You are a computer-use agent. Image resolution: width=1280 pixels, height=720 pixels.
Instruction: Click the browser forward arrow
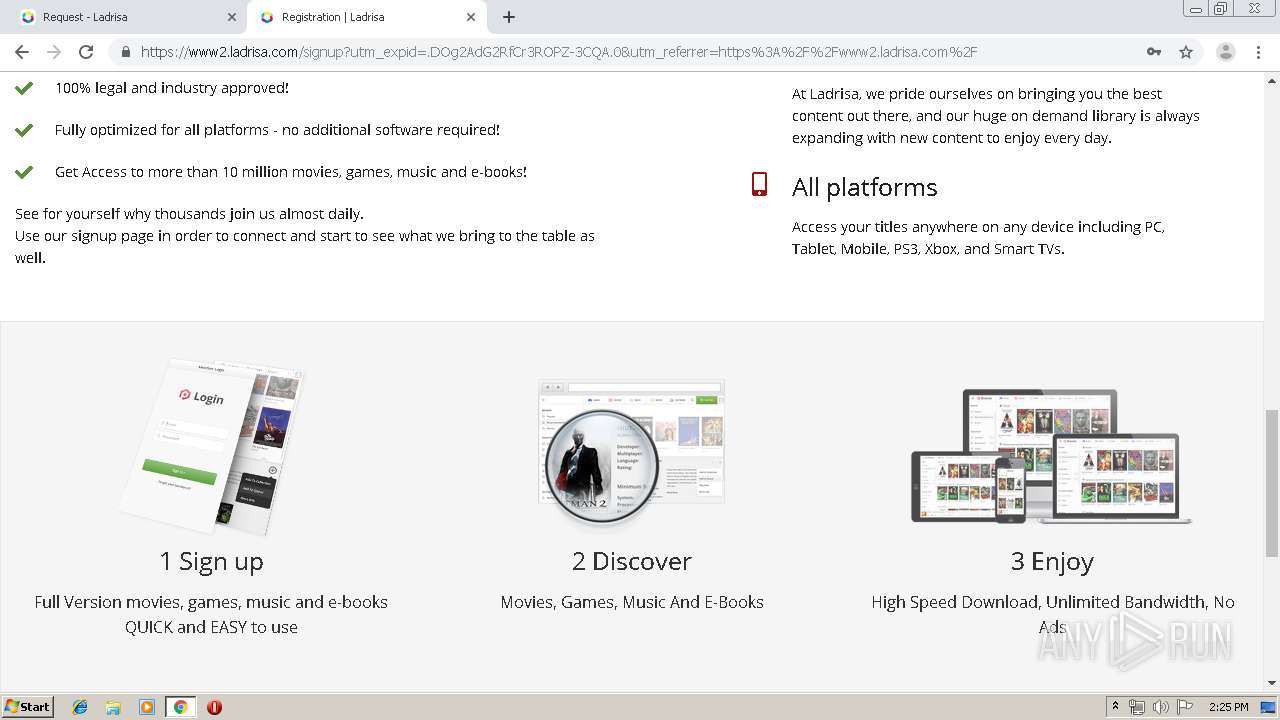coord(54,52)
